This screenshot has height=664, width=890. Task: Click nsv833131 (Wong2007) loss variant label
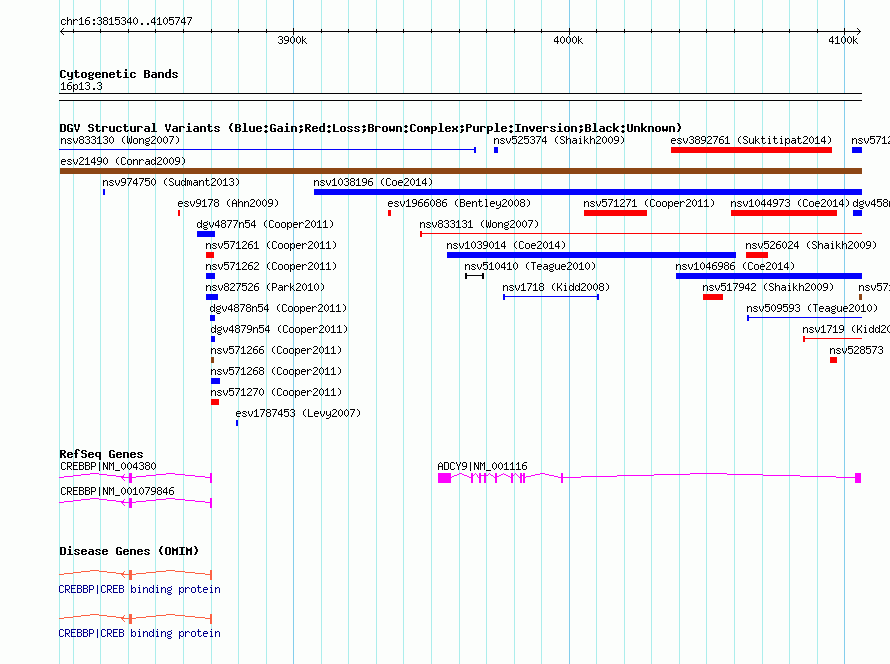tap(479, 224)
